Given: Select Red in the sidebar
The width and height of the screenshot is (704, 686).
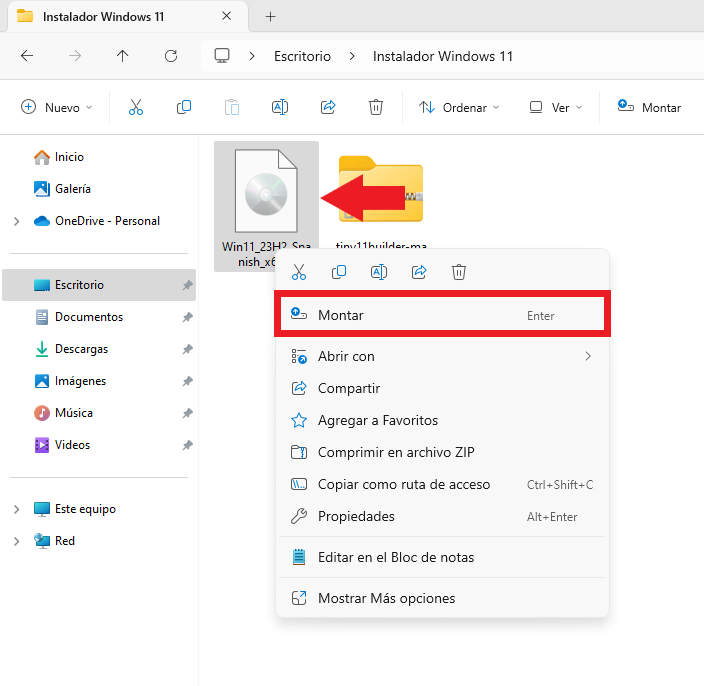Looking at the screenshot, I should [x=54, y=541].
